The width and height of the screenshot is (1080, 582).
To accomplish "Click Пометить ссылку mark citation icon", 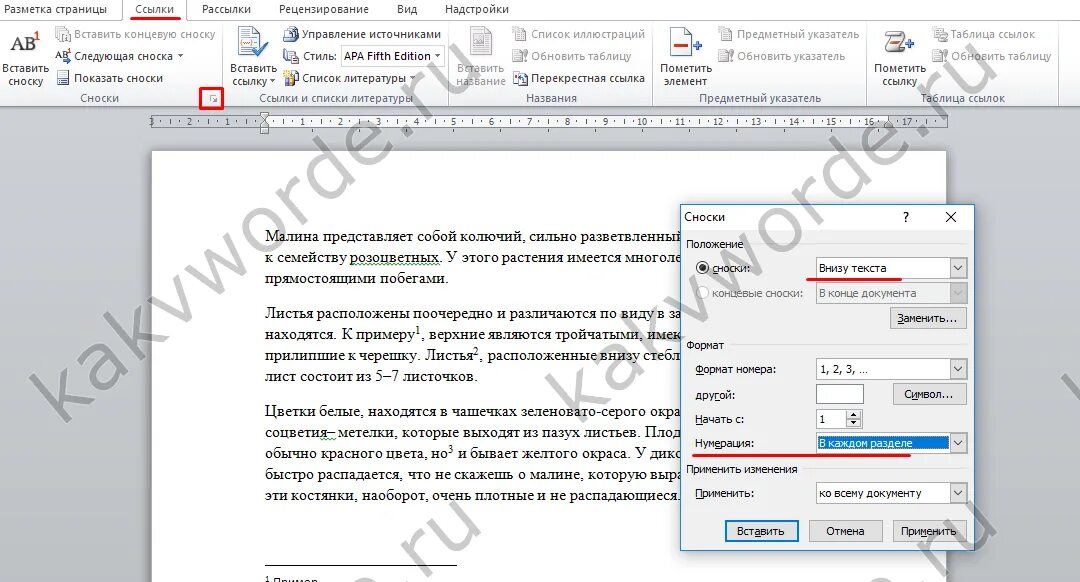I will 899,42.
